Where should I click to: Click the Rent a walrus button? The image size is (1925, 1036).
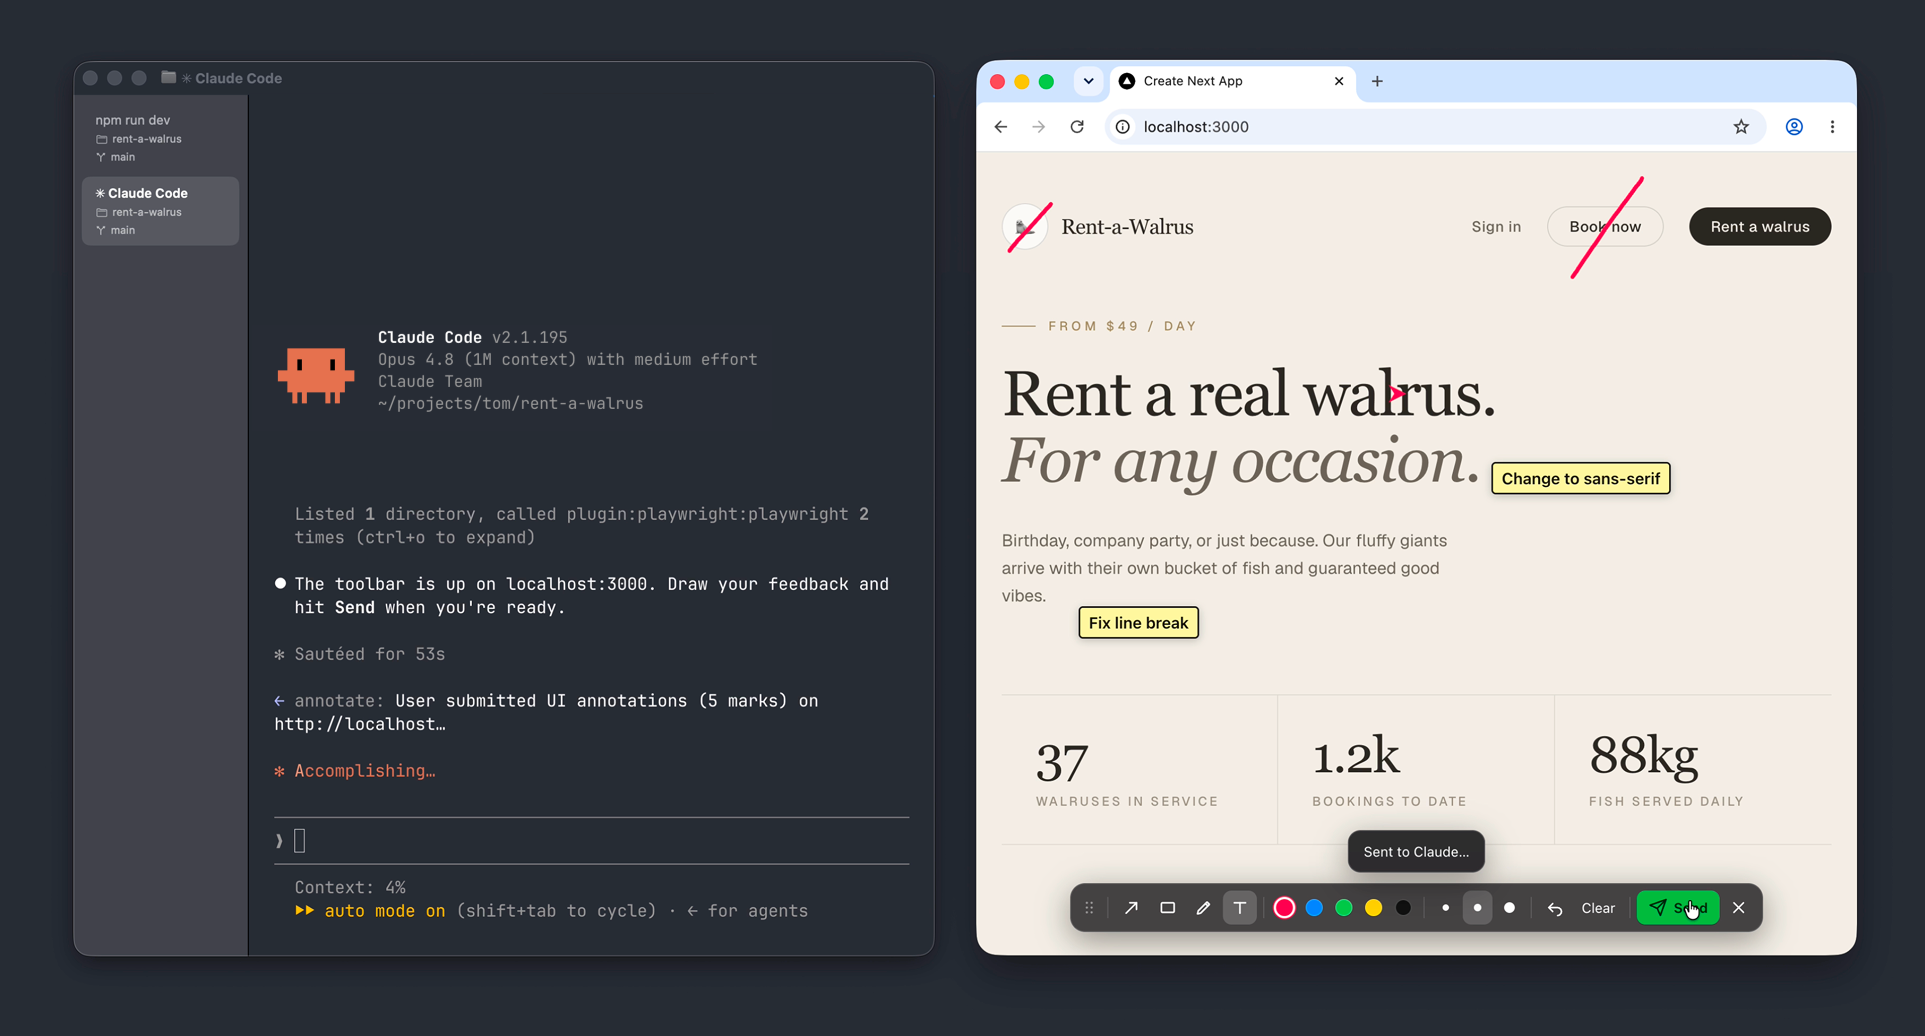pyautogui.click(x=1760, y=227)
